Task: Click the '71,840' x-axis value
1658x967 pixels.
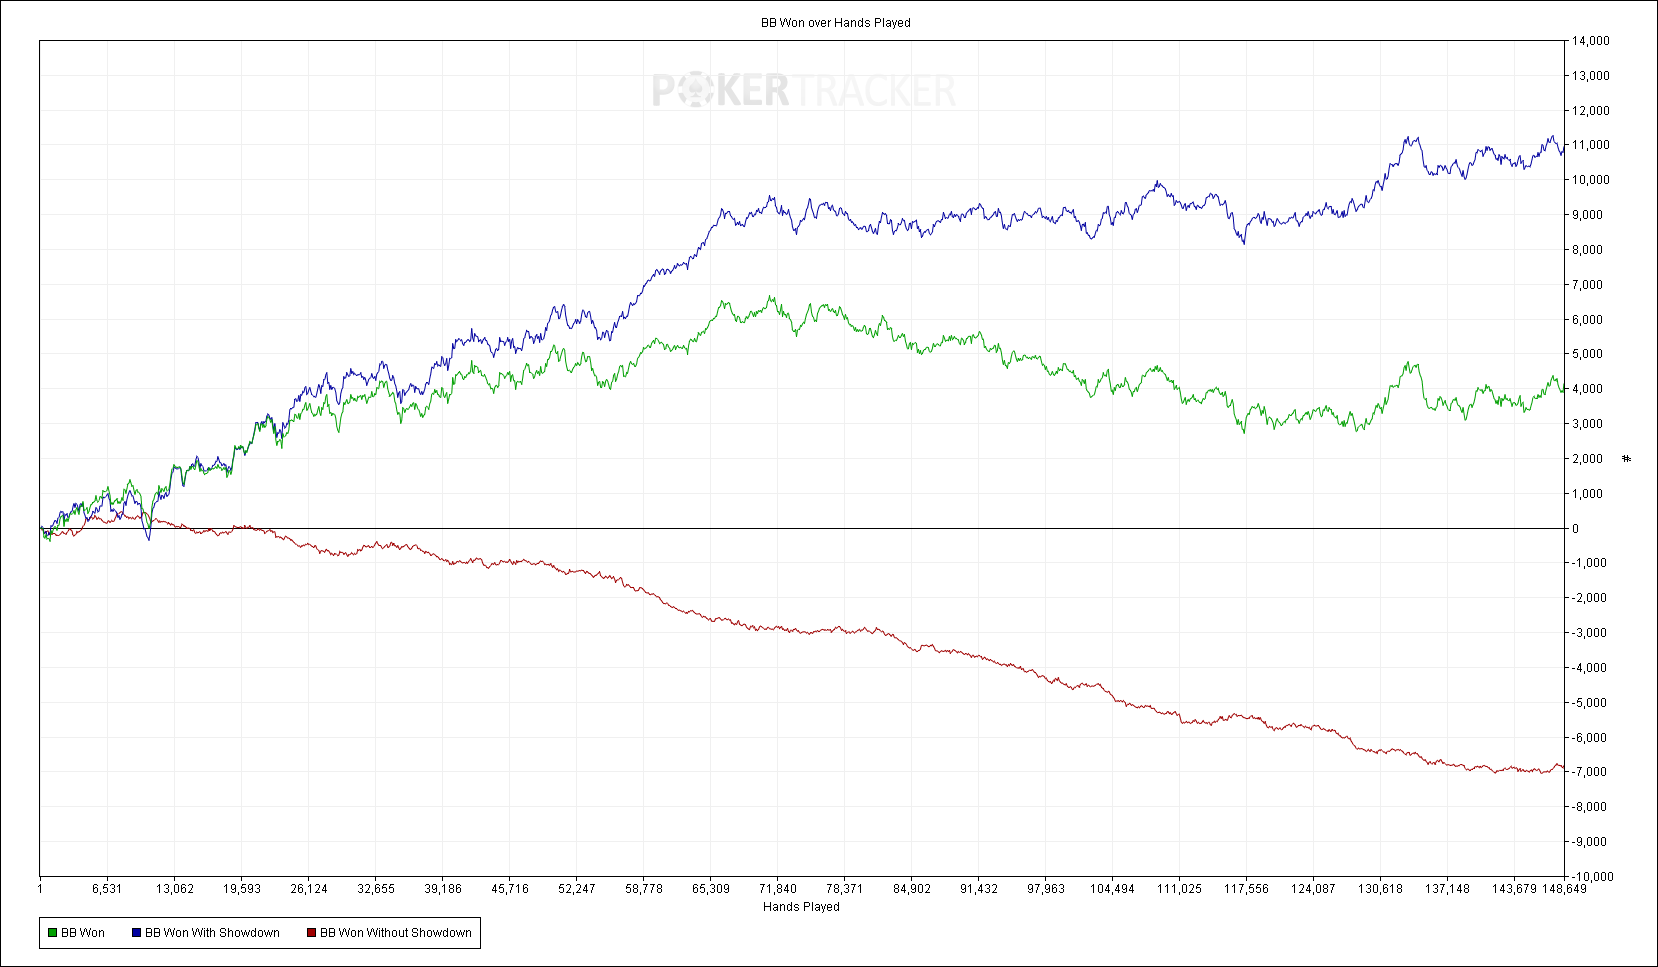Action: 778,889
